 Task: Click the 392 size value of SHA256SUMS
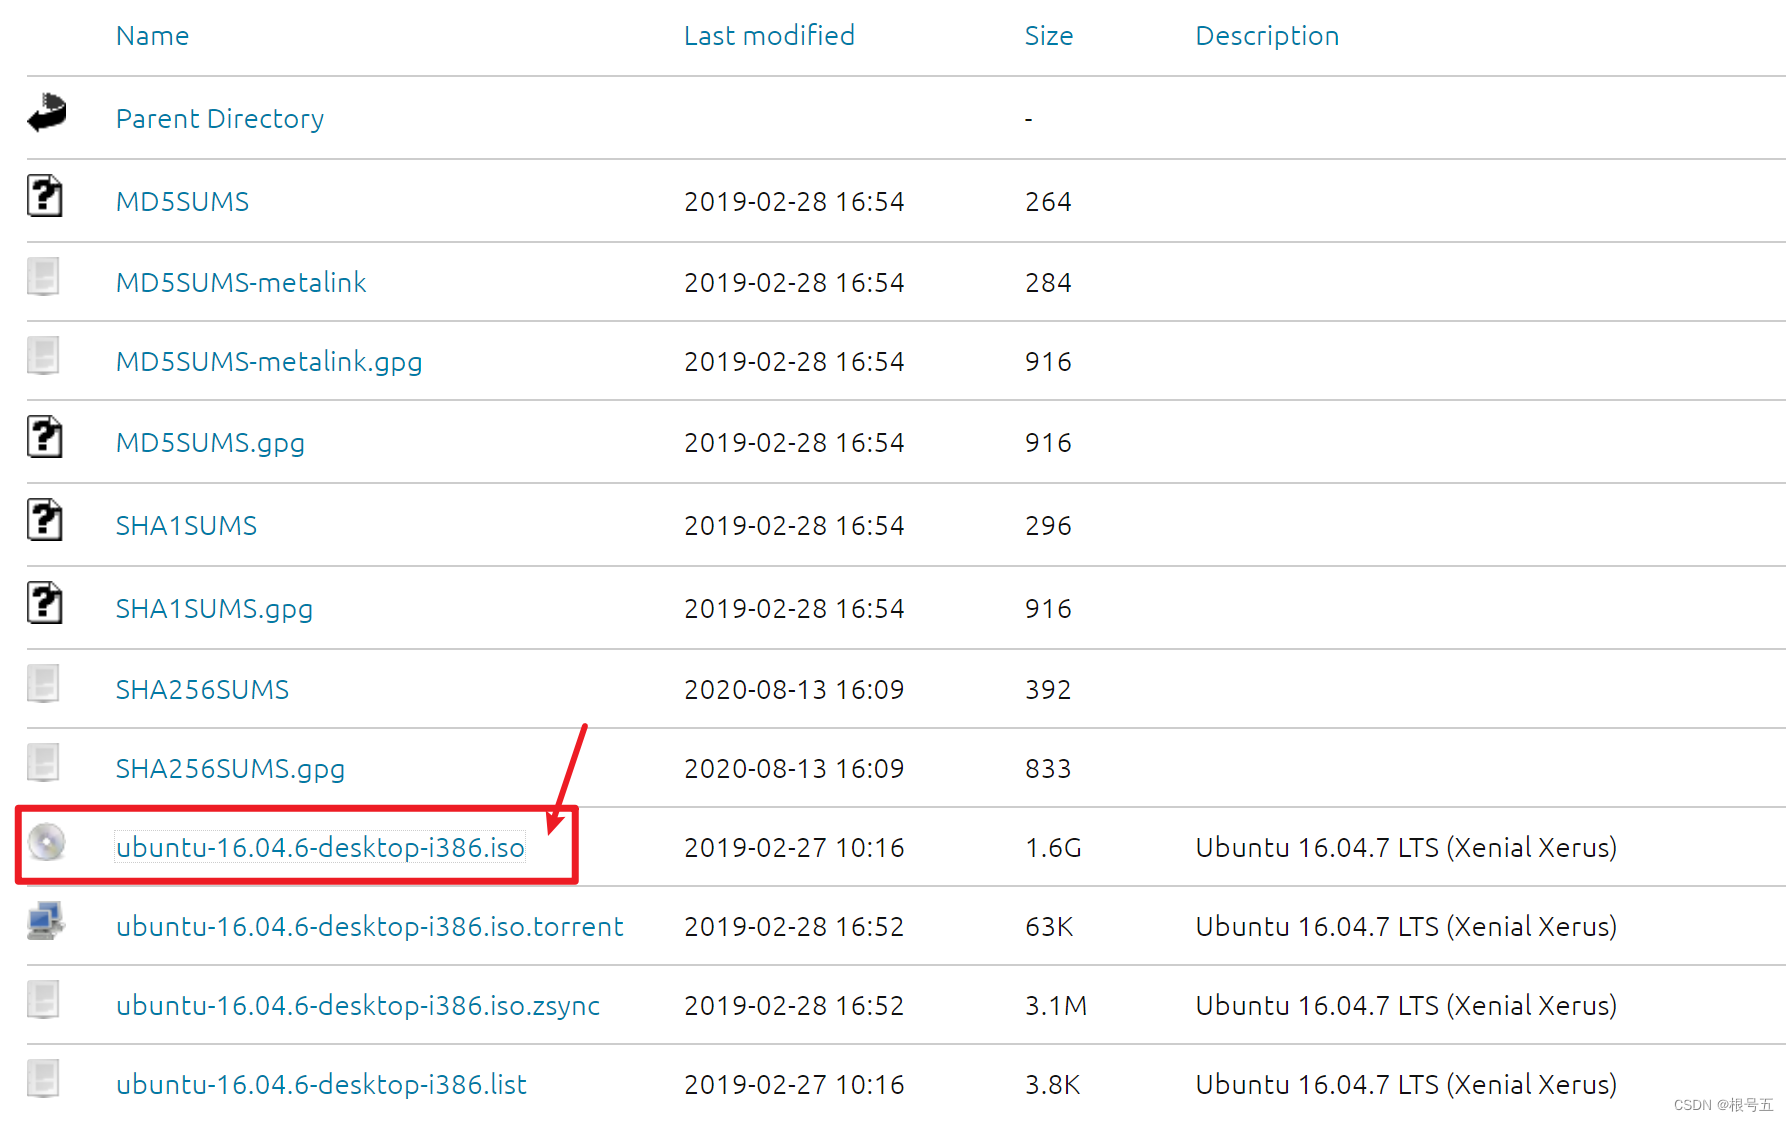click(1048, 690)
